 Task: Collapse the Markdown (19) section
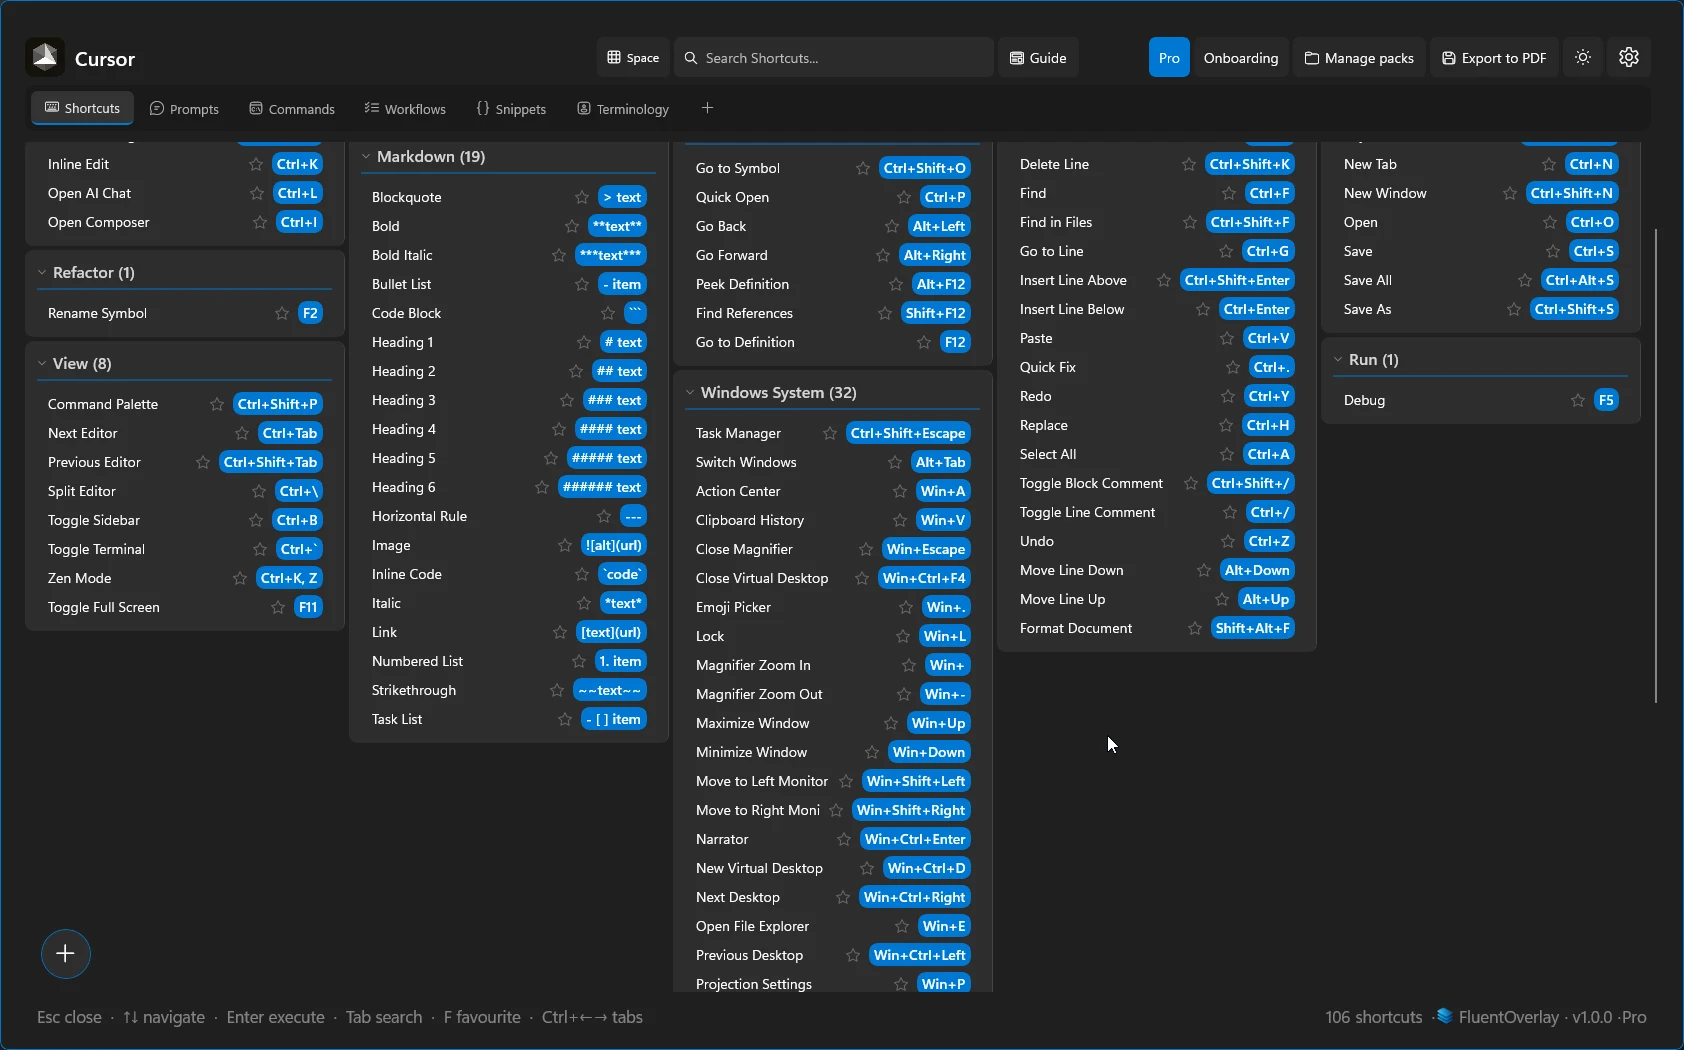point(367,156)
